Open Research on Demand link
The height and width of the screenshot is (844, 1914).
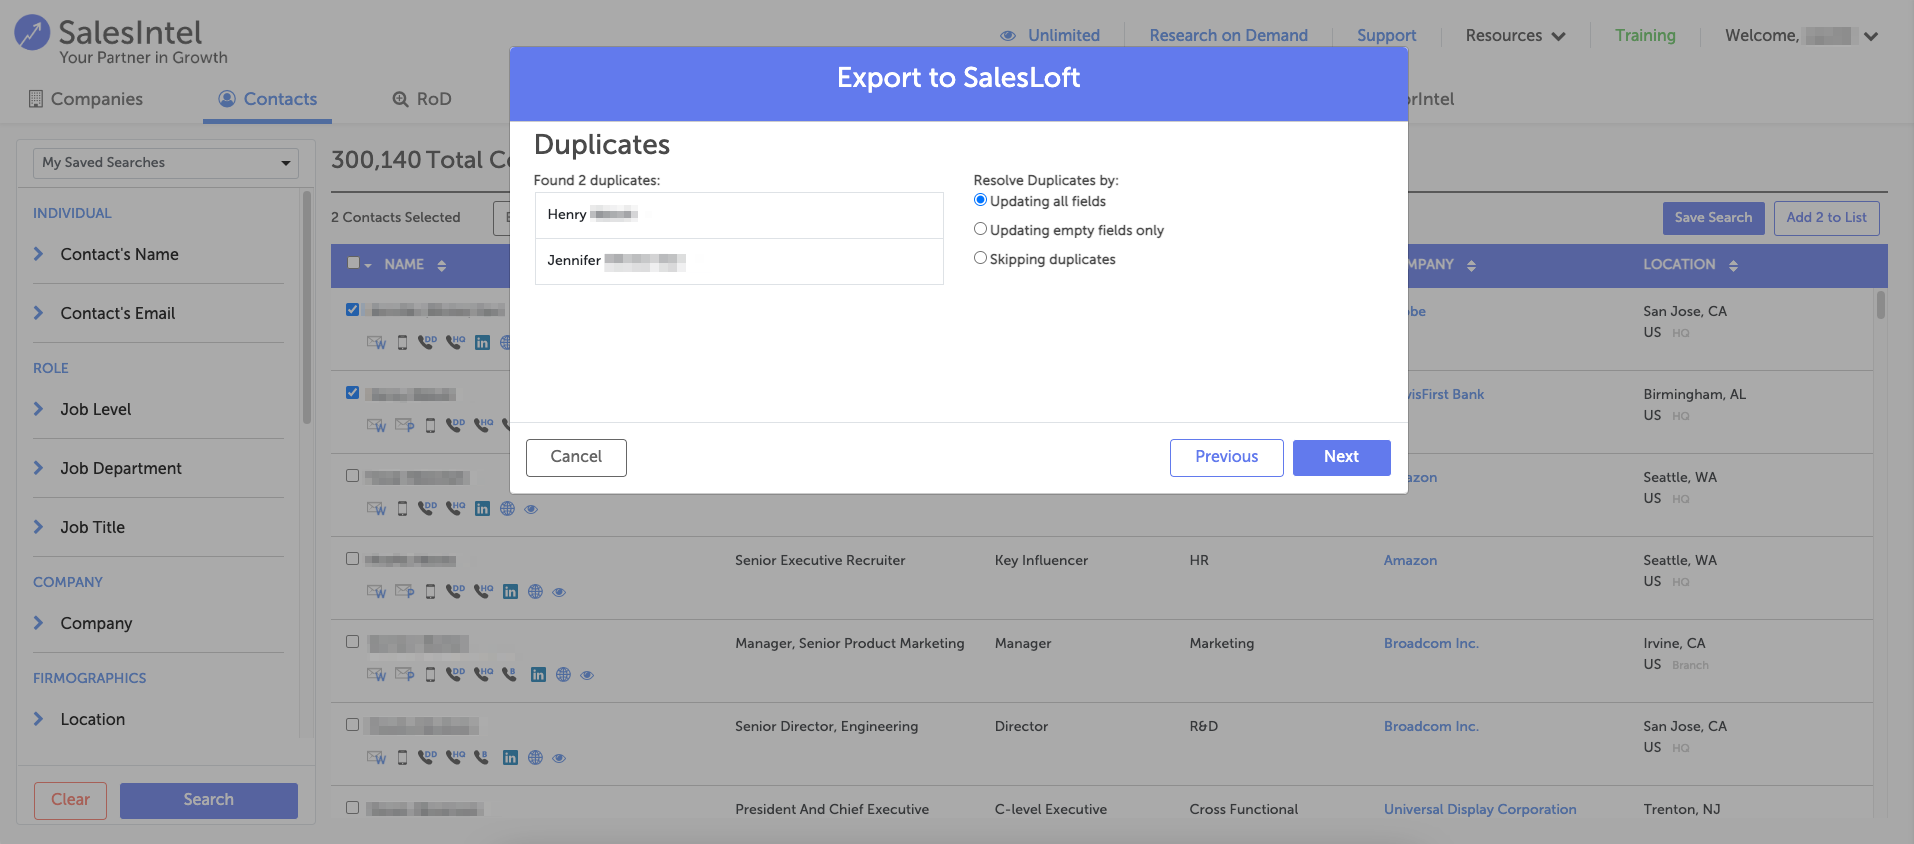pos(1228,36)
